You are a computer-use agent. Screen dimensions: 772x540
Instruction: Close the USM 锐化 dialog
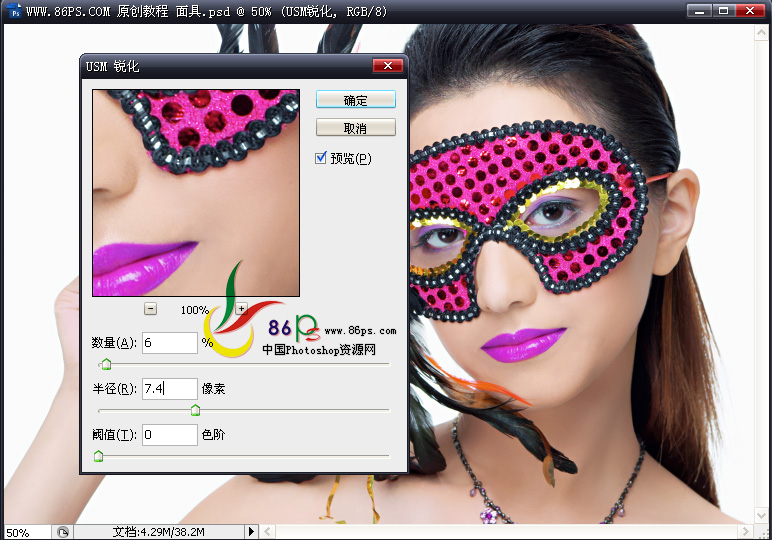click(x=387, y=65)
